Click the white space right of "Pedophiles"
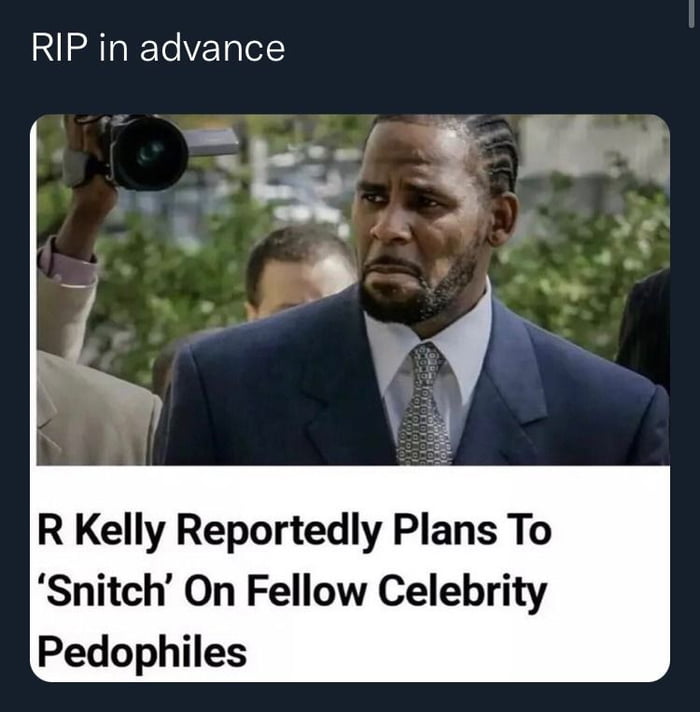Image resolution: width=700 pixels, height=712 pixels. (x=450, y=654)
